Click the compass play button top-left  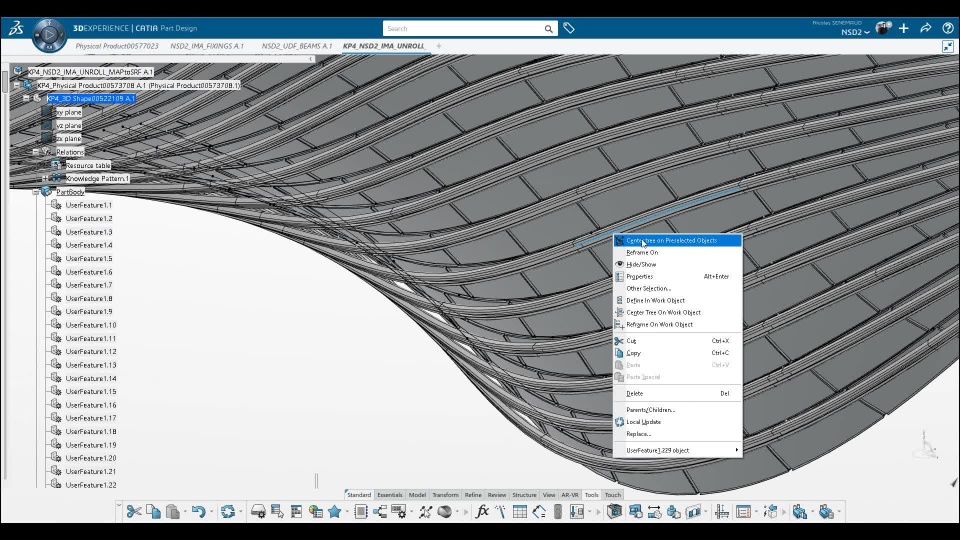[48, 36]
